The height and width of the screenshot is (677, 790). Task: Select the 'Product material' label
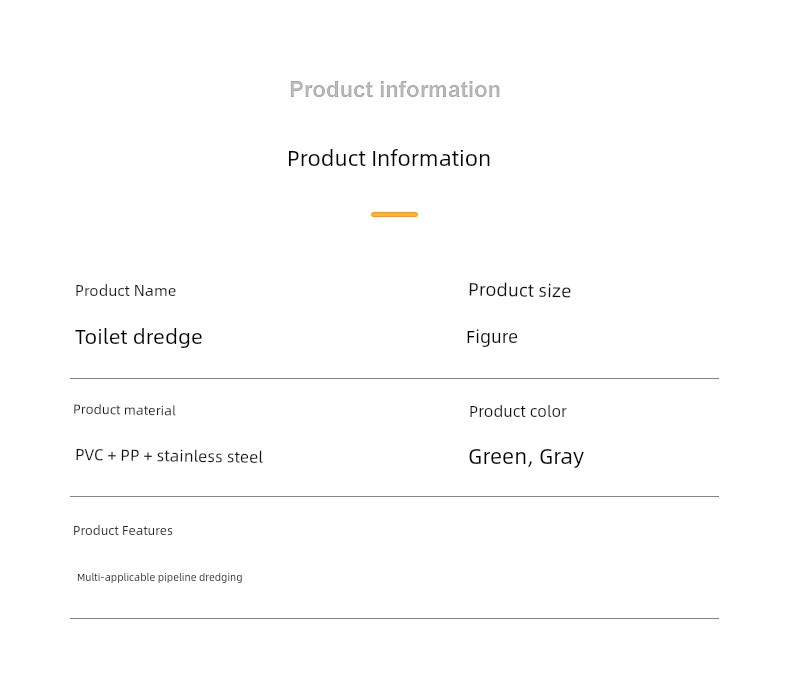click(x=124, y=410)
